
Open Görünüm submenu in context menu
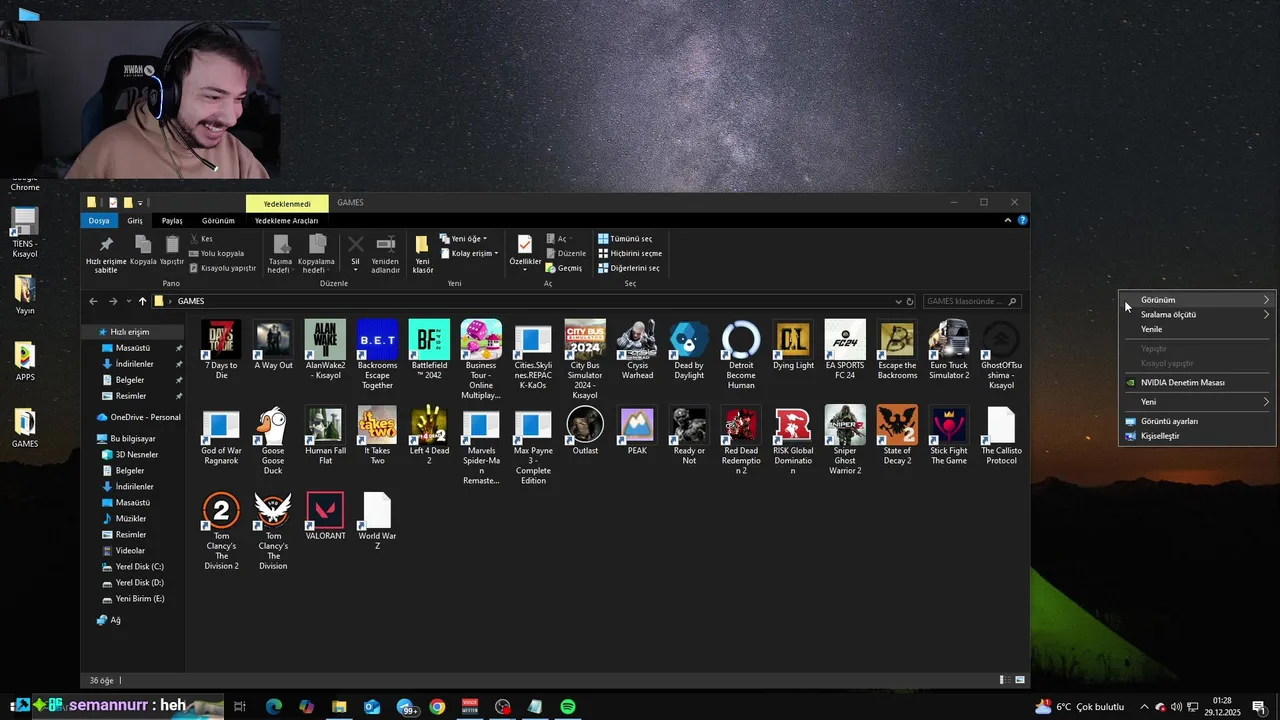pos(1197,300)
